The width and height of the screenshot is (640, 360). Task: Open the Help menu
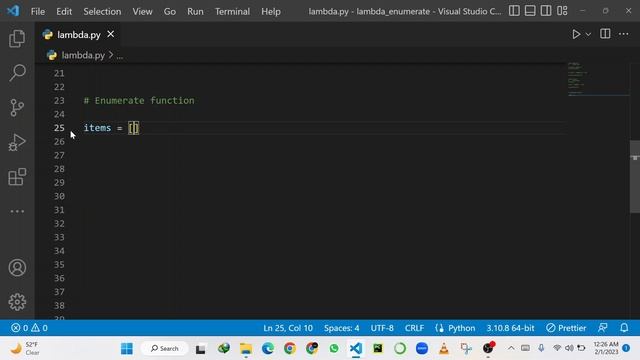[x=271, y=11]
